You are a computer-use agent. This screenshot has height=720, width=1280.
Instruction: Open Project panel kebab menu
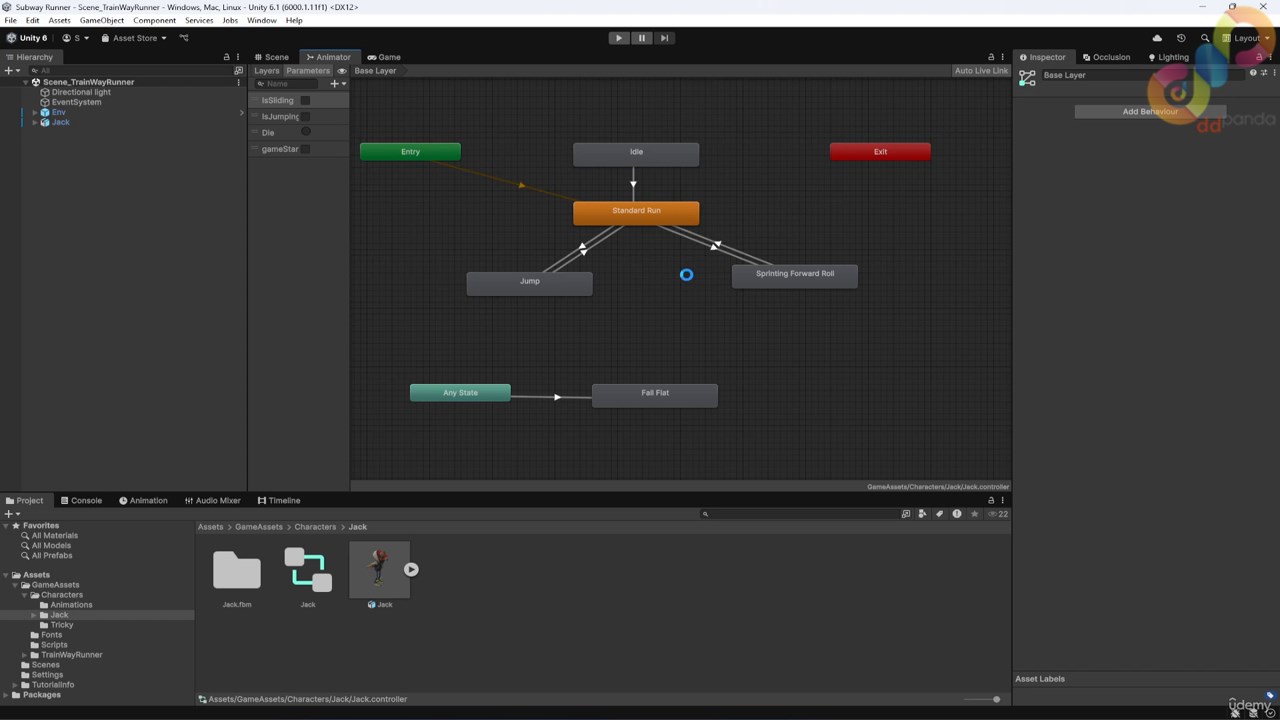[x=1003, y=500]
